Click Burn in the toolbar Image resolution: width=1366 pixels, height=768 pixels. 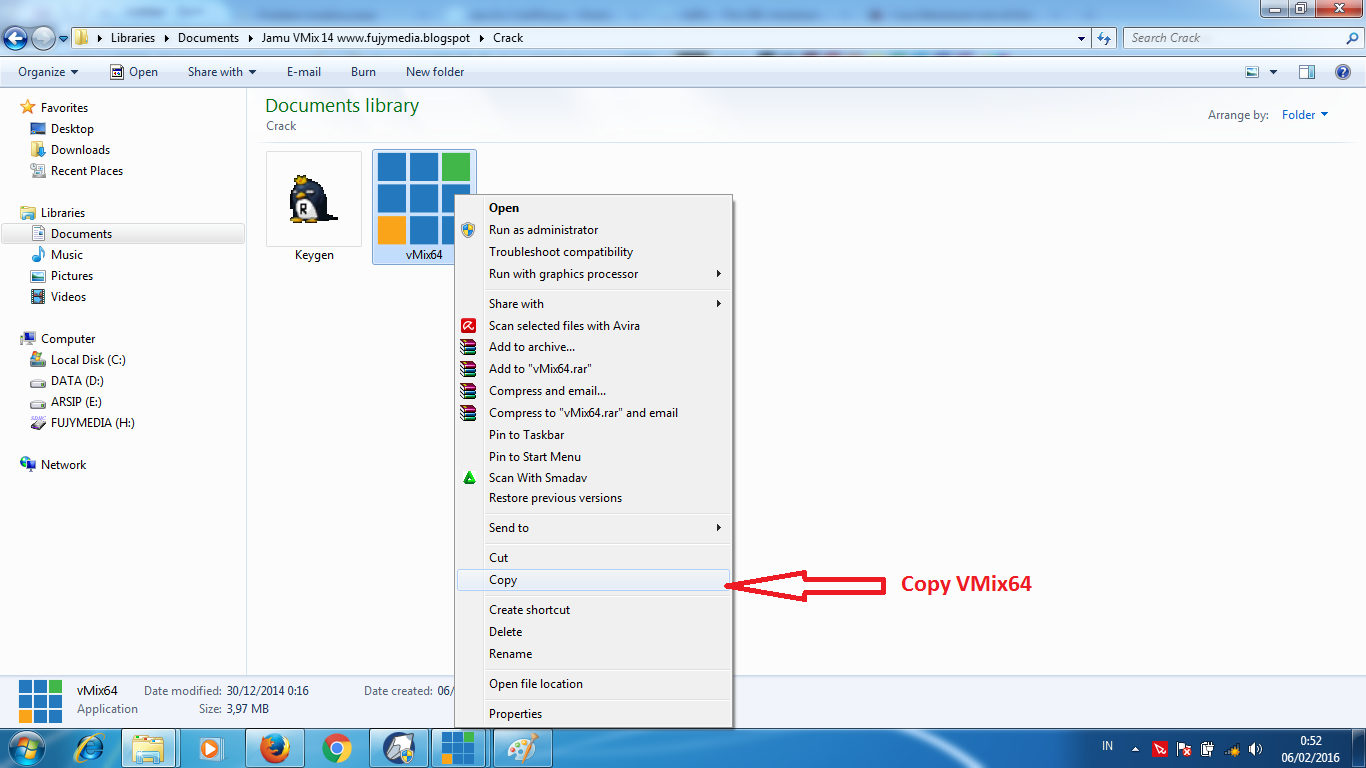pos(364,72)
